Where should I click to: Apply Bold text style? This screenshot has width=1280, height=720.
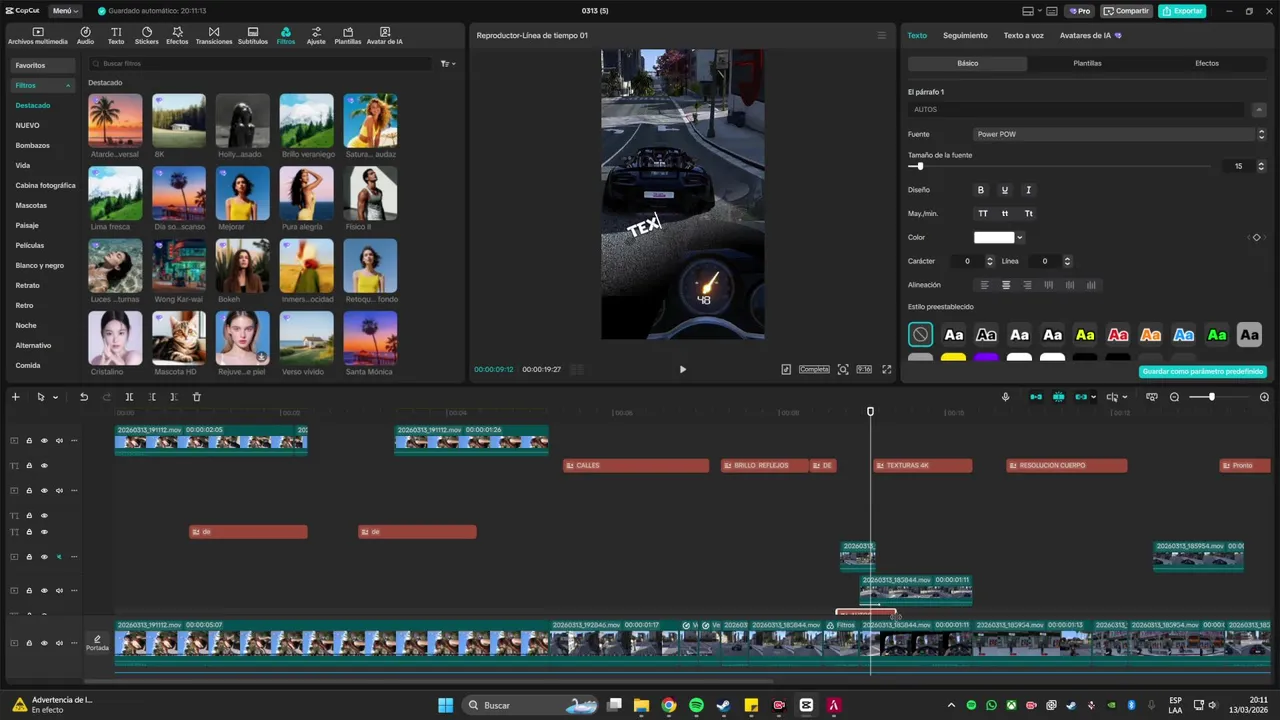point(981,190)
